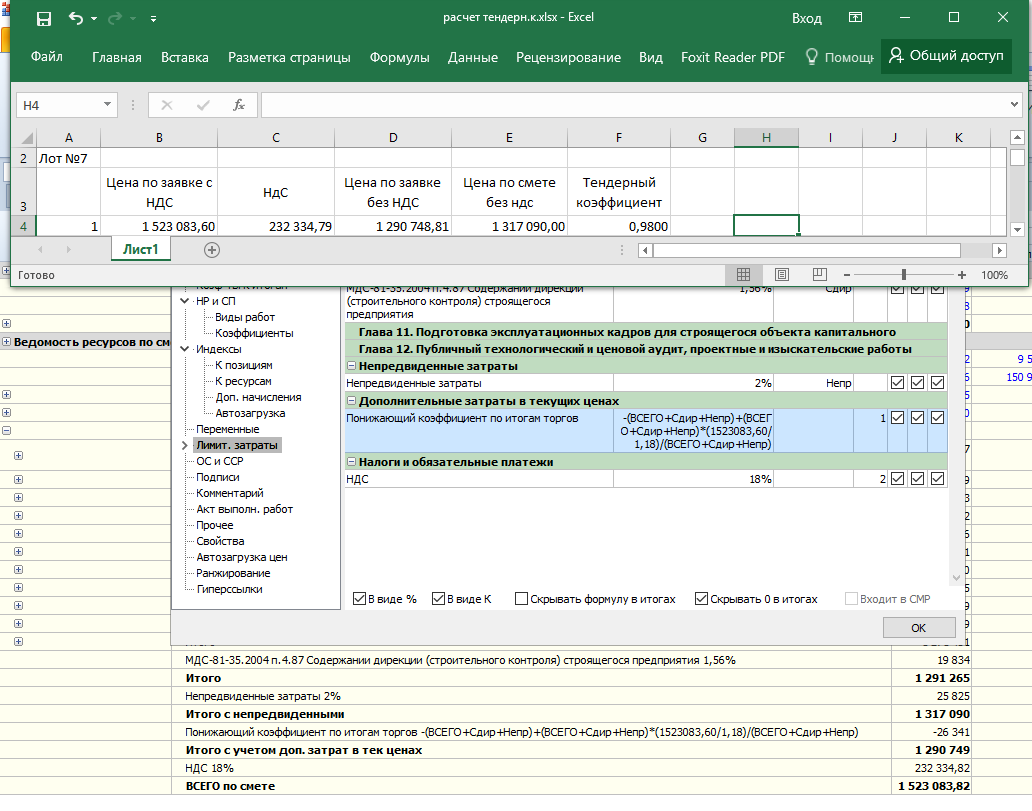1032x811 pixels.
Task: Enable 'Скрывать формулу в итогах' checkbox
Action: [522, 599]
